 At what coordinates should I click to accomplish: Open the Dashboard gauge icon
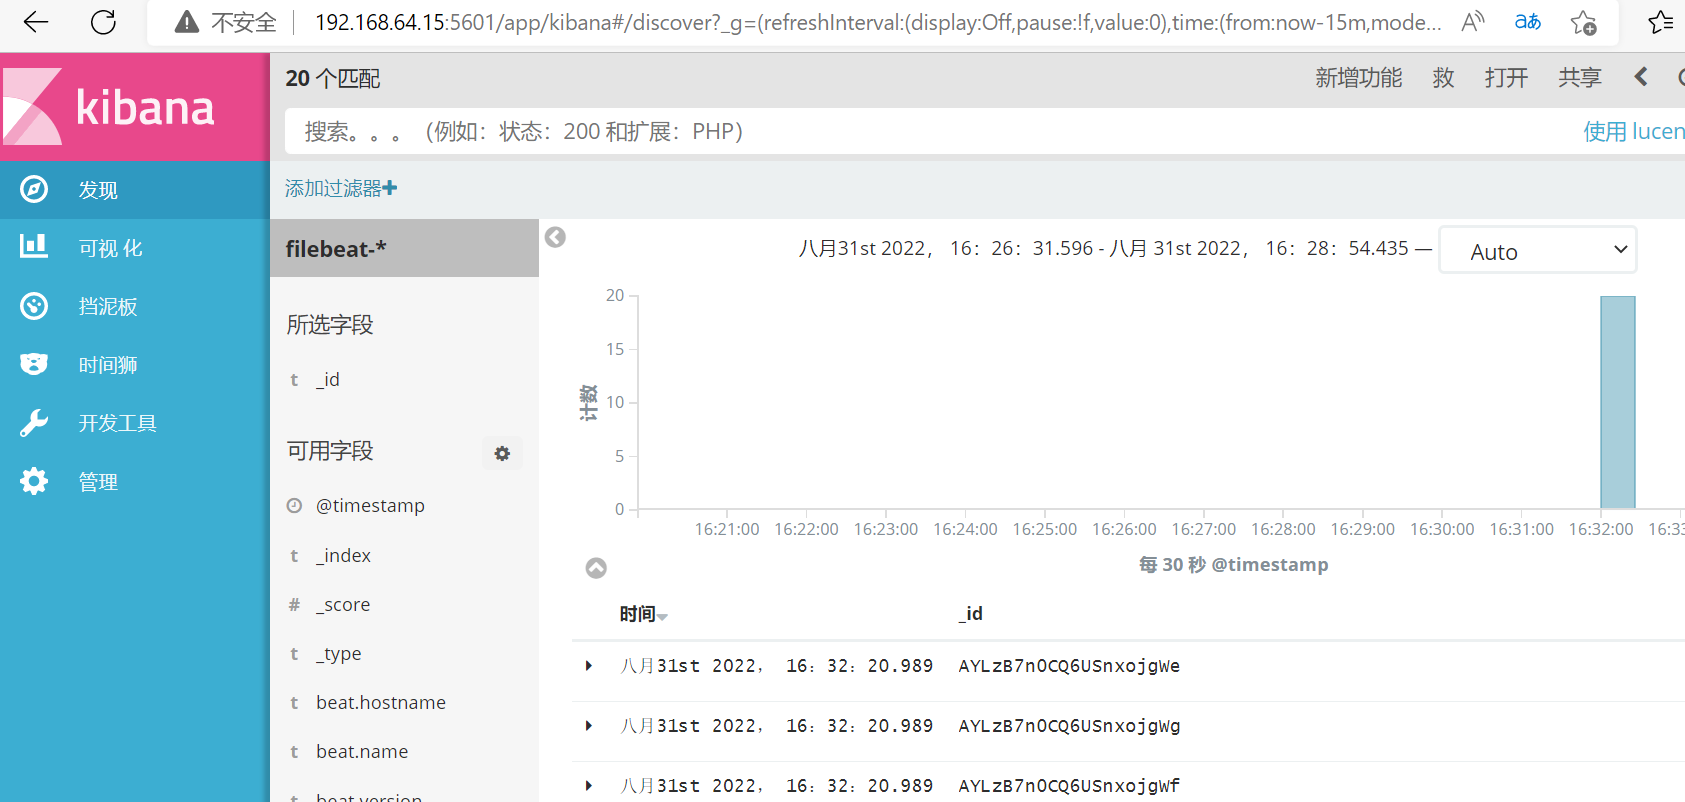(34, 306)
